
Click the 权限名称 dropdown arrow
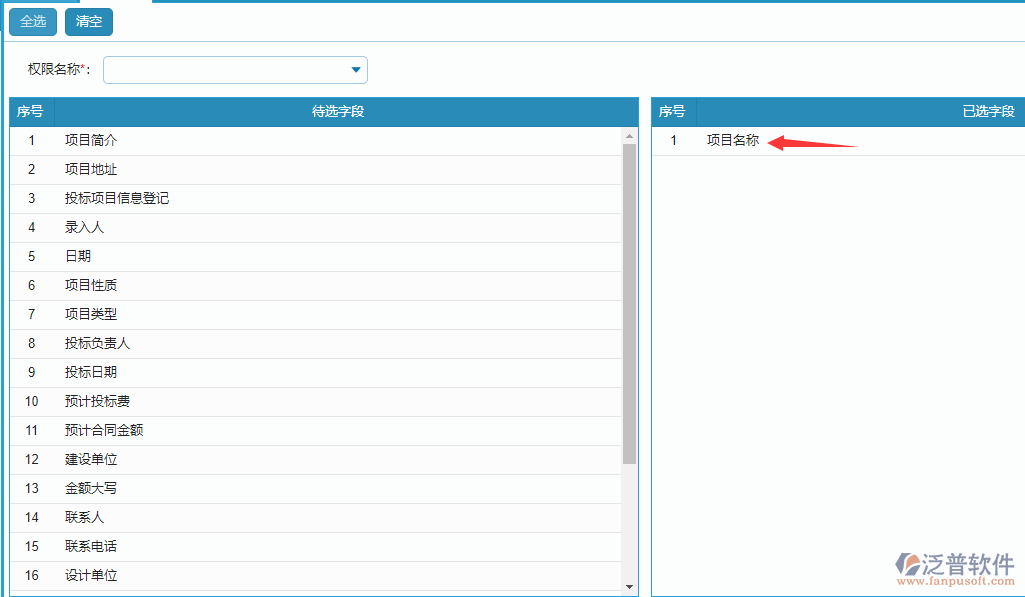[355, 70]
